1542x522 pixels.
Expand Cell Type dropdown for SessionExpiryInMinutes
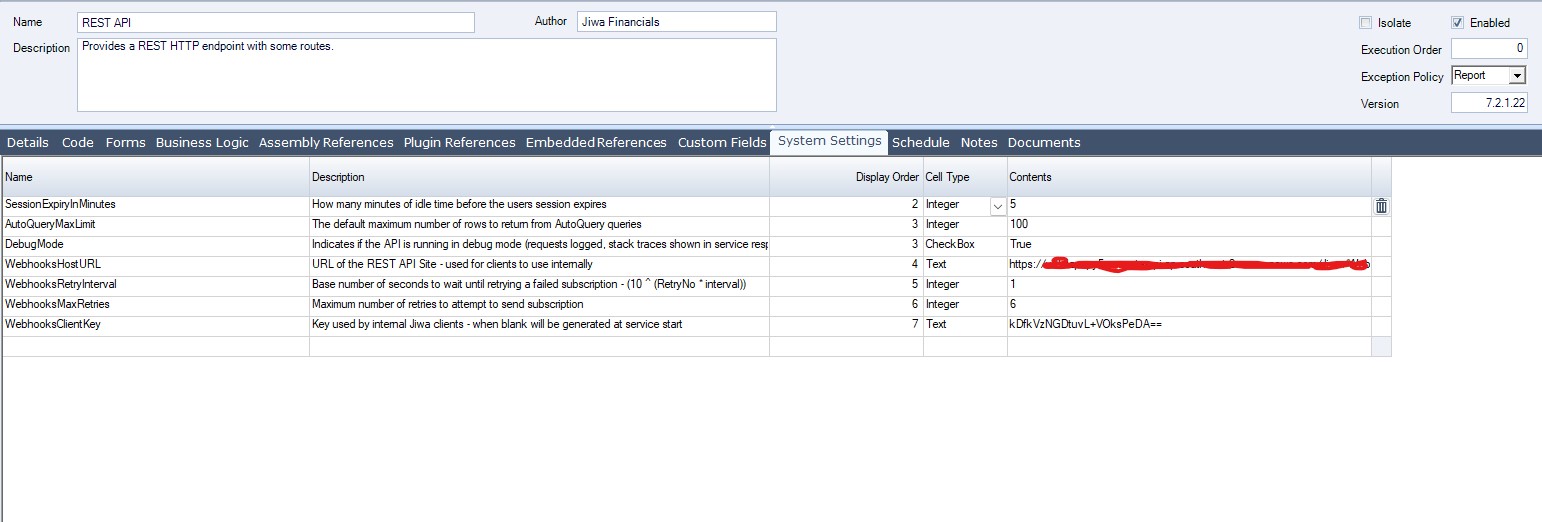point(997,206)
